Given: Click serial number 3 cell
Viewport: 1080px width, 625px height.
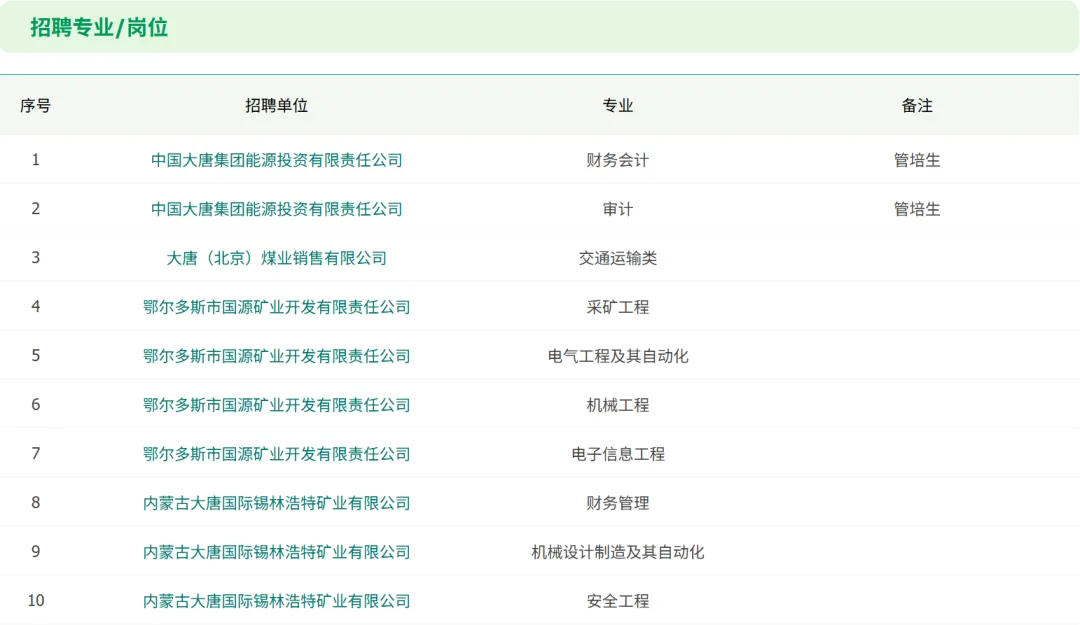Looking at the screenshot, I should click(36, 258).
